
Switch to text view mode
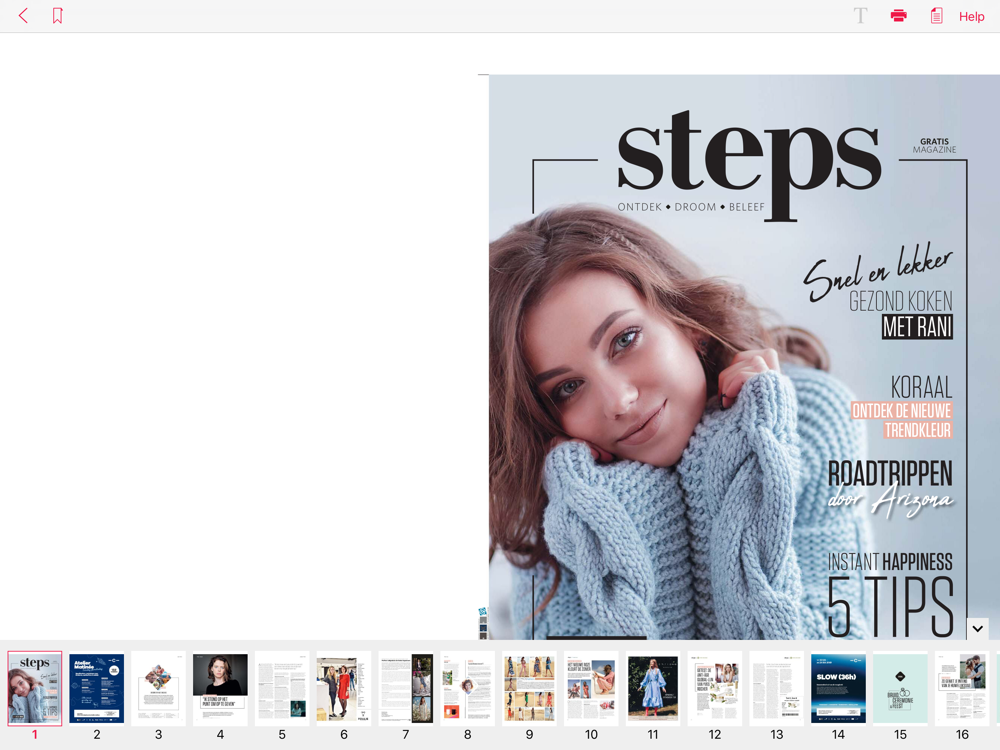point(860,16)
